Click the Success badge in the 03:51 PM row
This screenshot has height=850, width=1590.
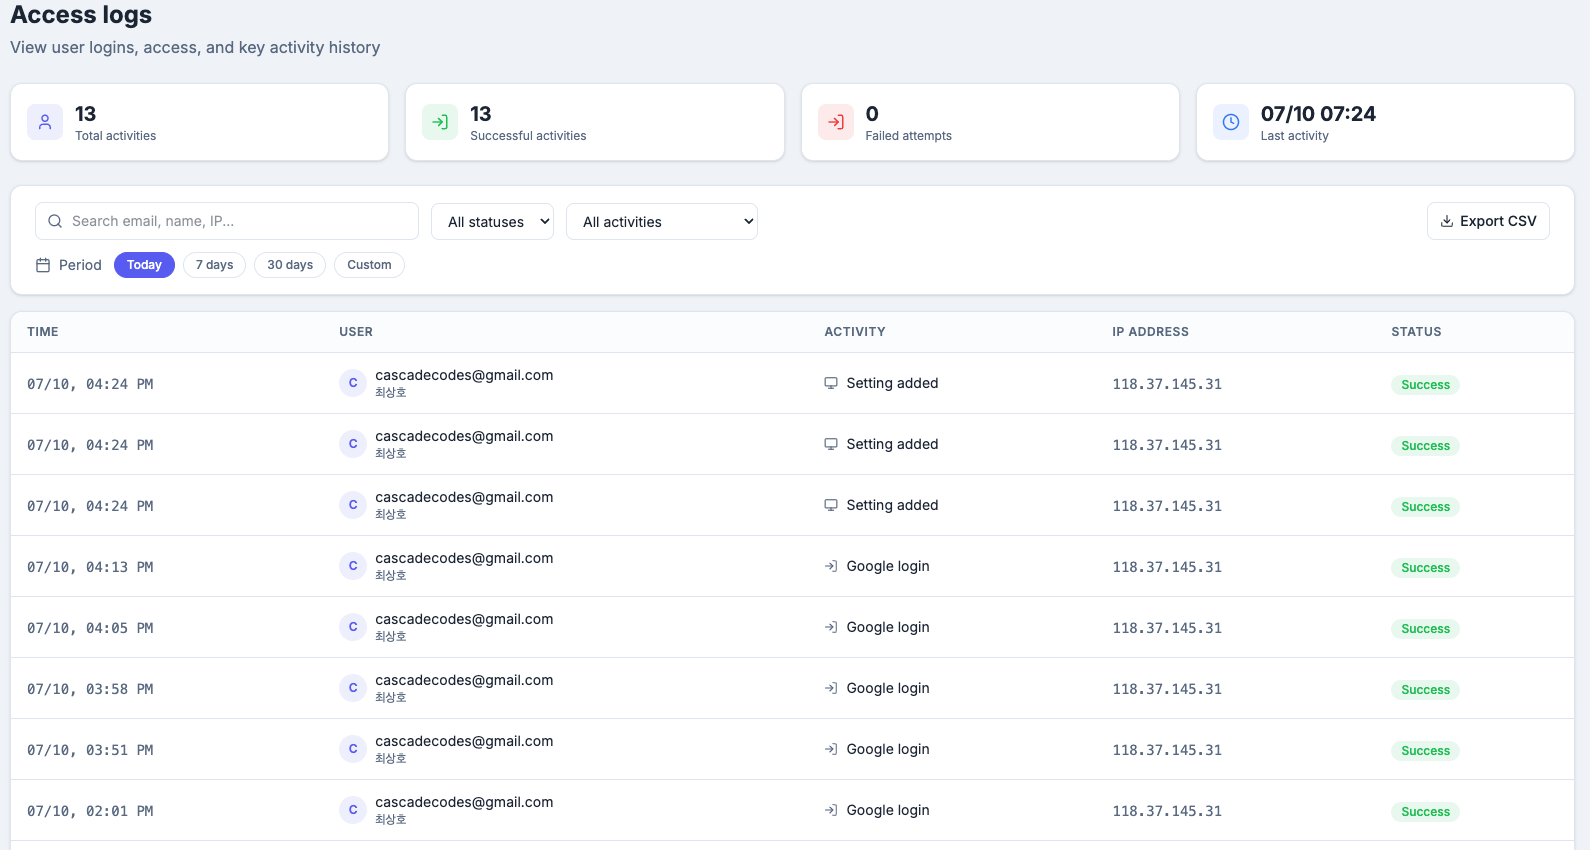pos(1425,751)
